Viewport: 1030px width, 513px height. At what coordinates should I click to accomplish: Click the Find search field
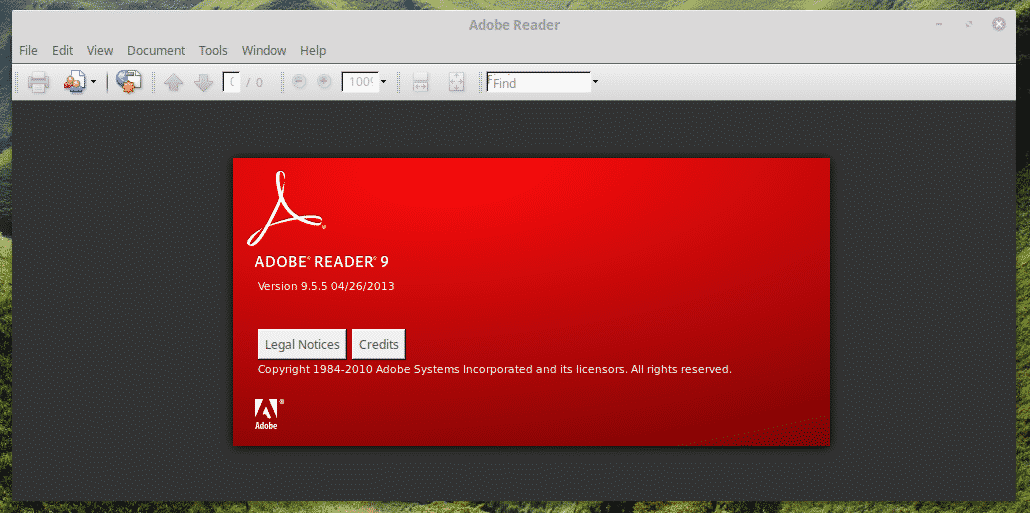click(538, 82)
